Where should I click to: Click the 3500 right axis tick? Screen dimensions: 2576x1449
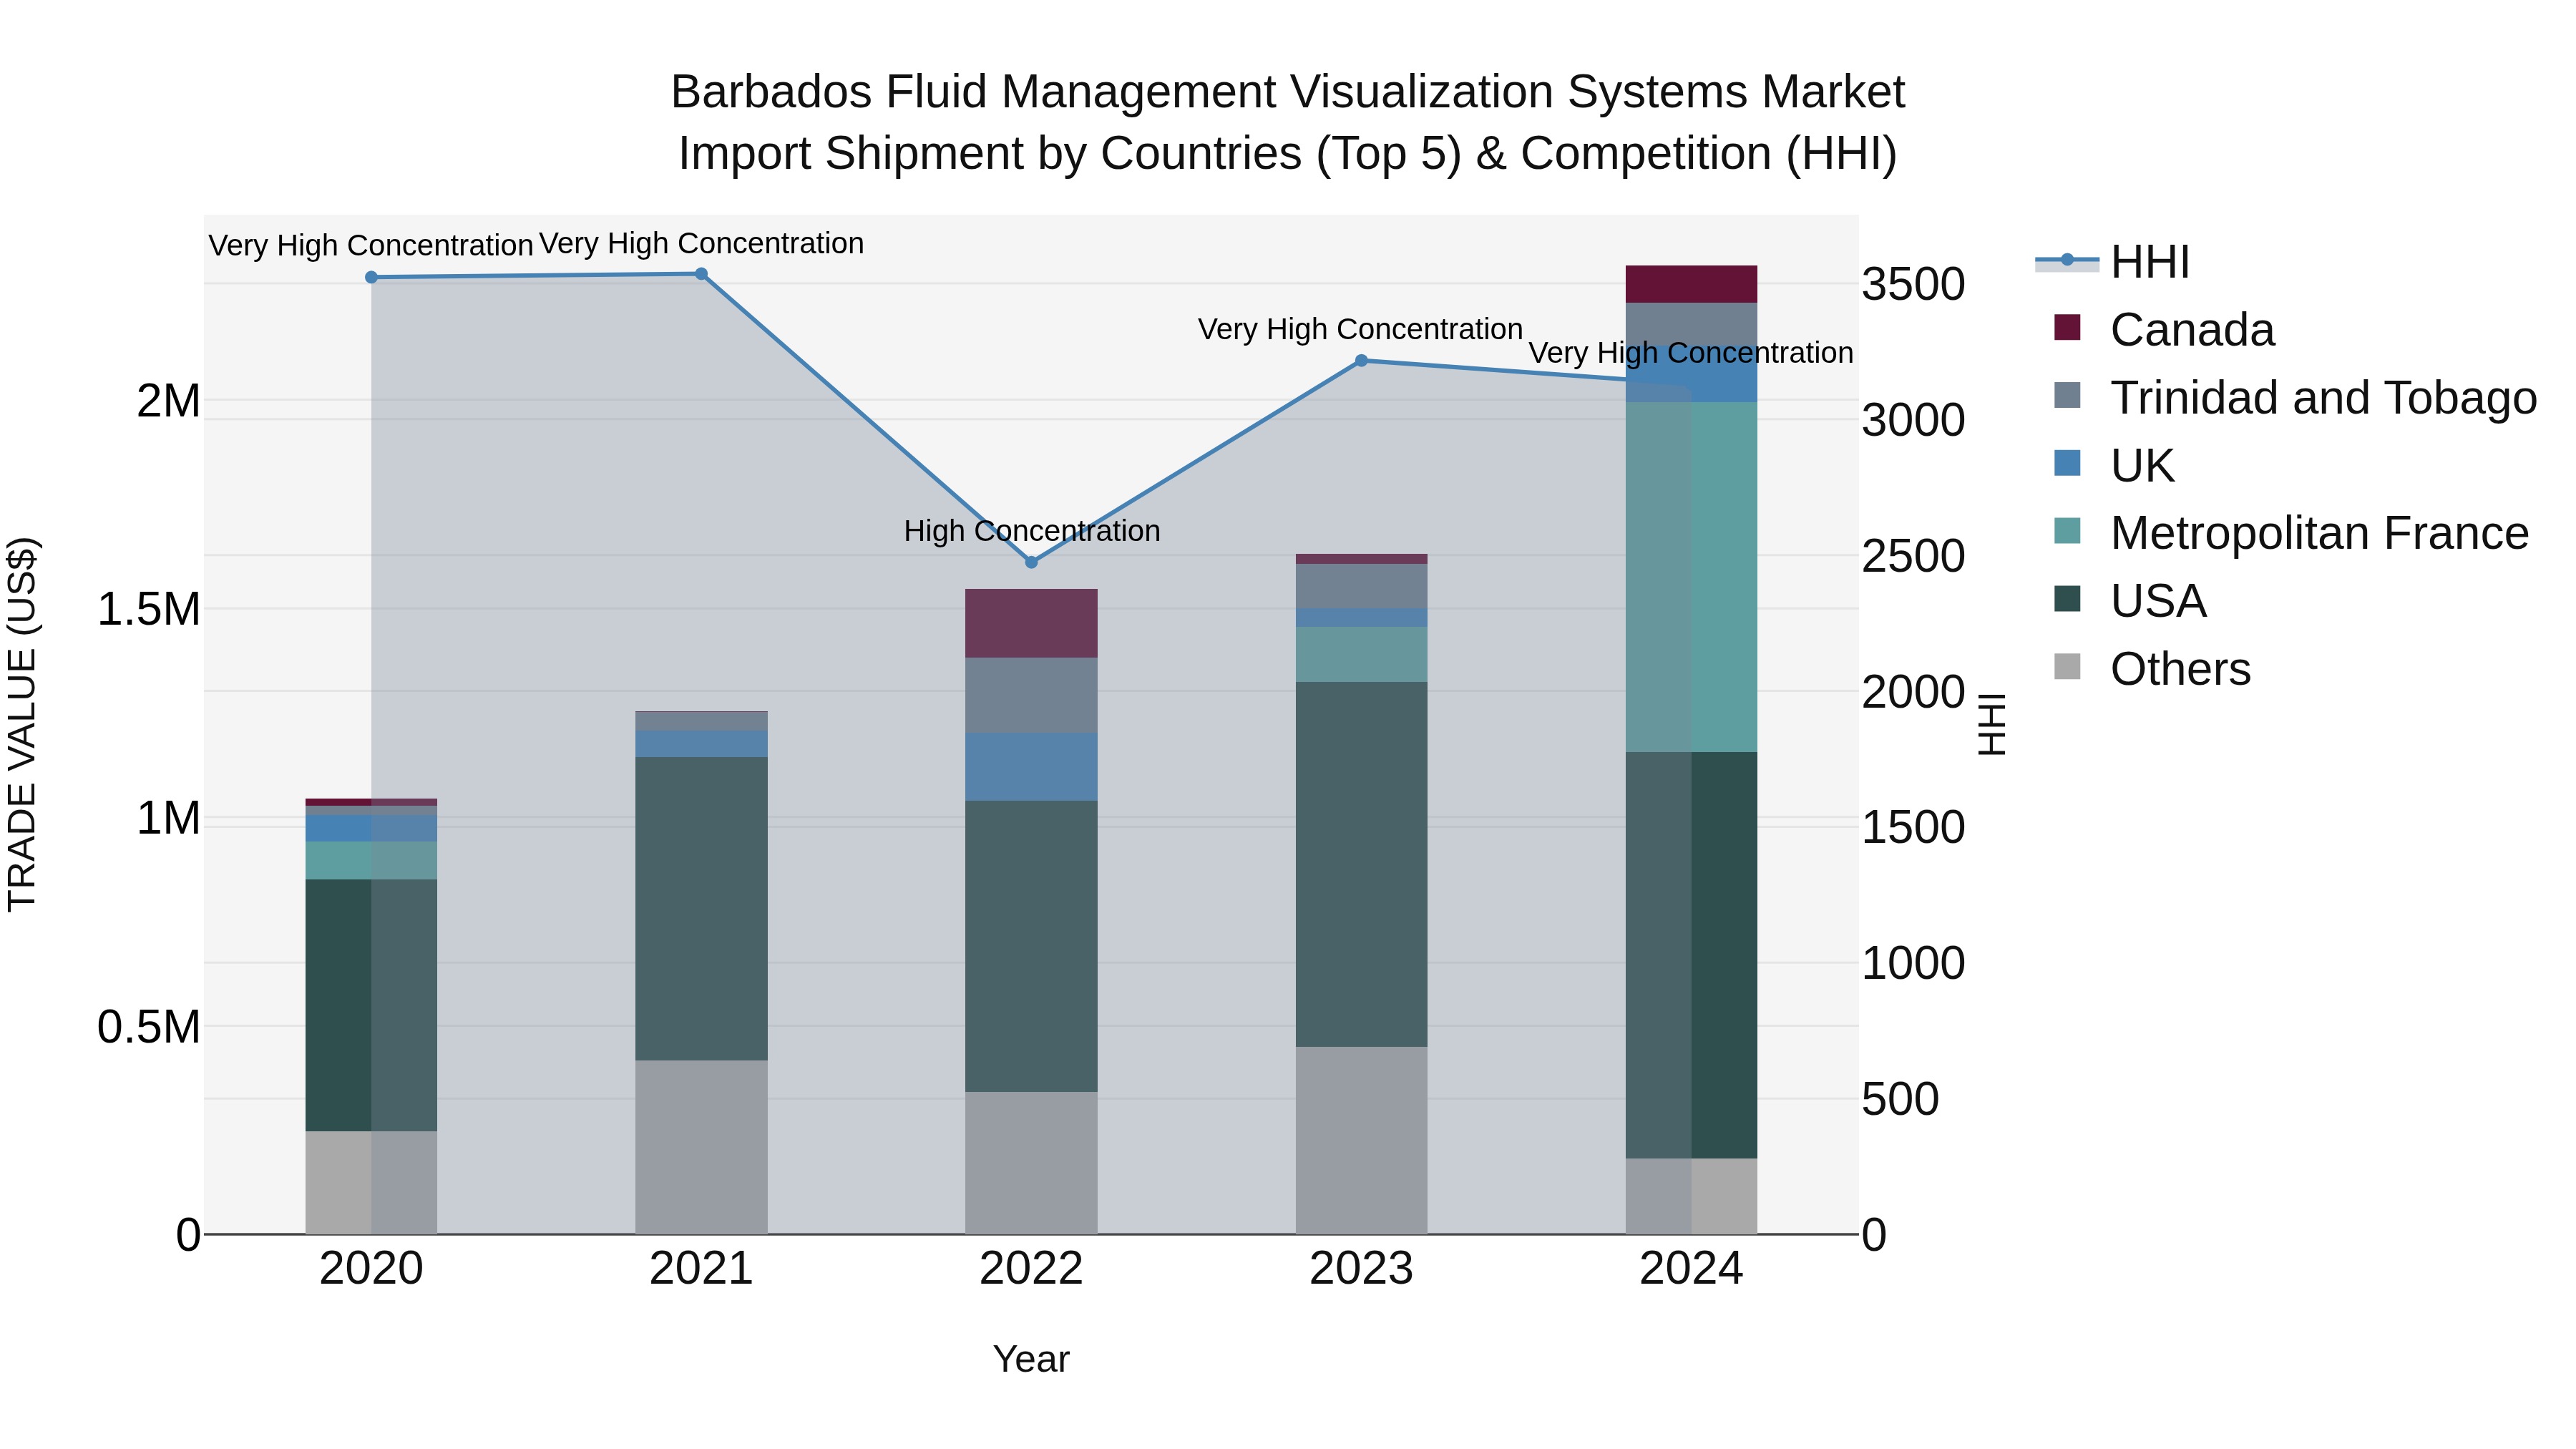1913,284
